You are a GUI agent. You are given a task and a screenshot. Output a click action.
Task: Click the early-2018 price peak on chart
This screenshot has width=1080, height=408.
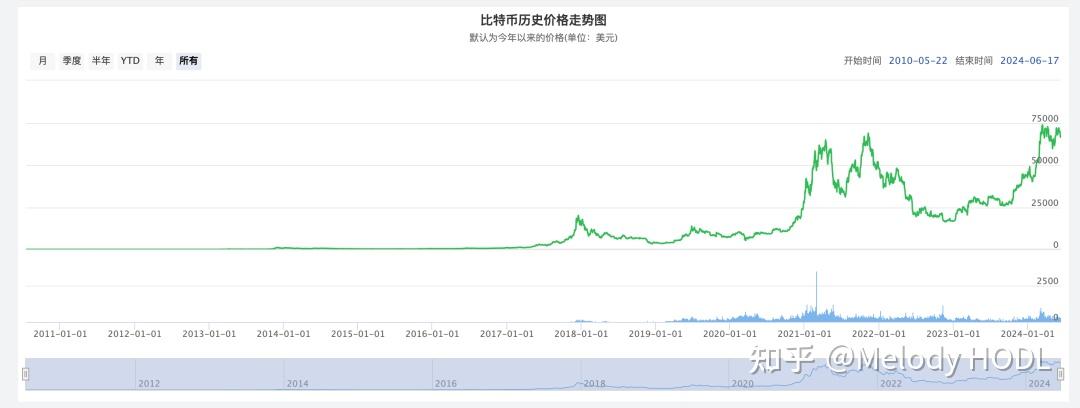pyautogui.click(x=578, y=216)
